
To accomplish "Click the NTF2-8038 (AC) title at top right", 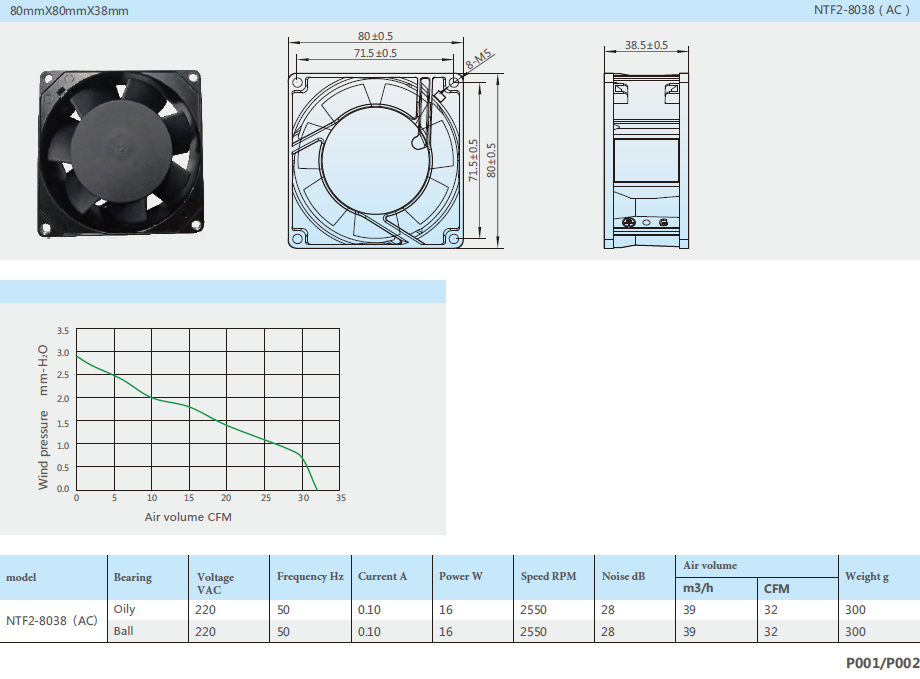I will click(x=862, y=11).
